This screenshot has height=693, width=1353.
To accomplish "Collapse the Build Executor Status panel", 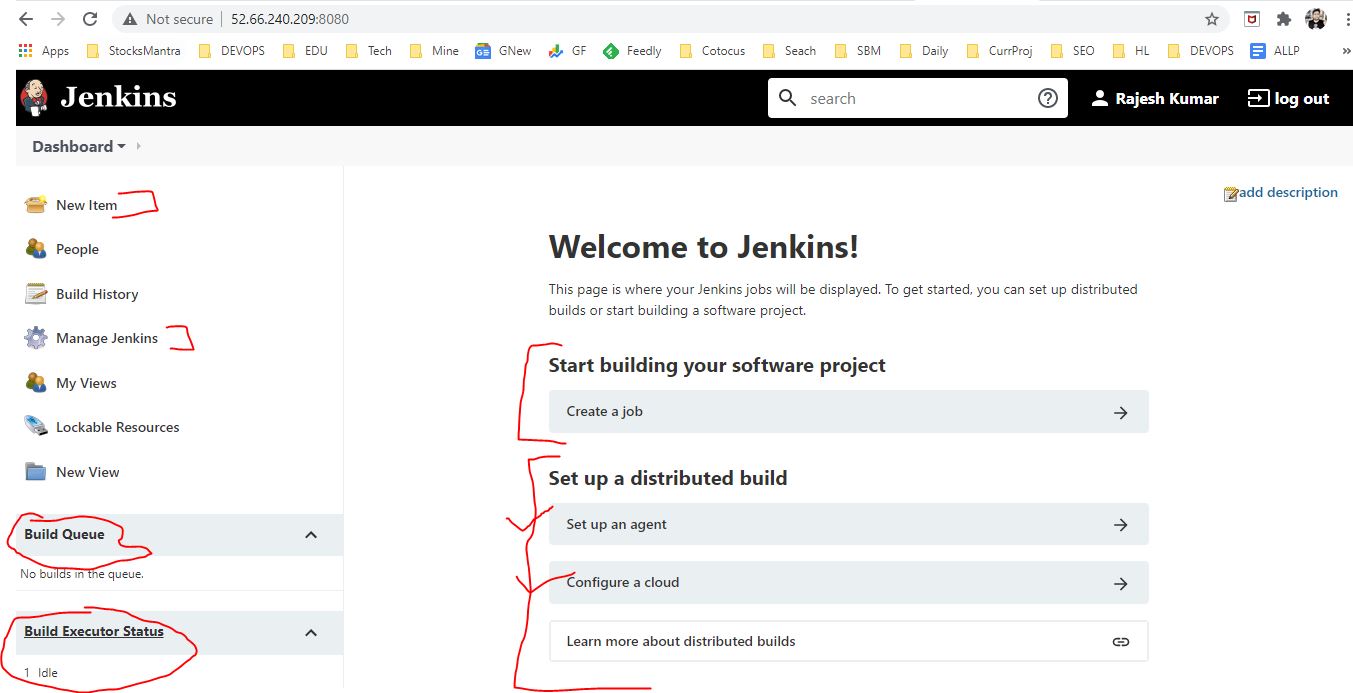I will (311, 632).
